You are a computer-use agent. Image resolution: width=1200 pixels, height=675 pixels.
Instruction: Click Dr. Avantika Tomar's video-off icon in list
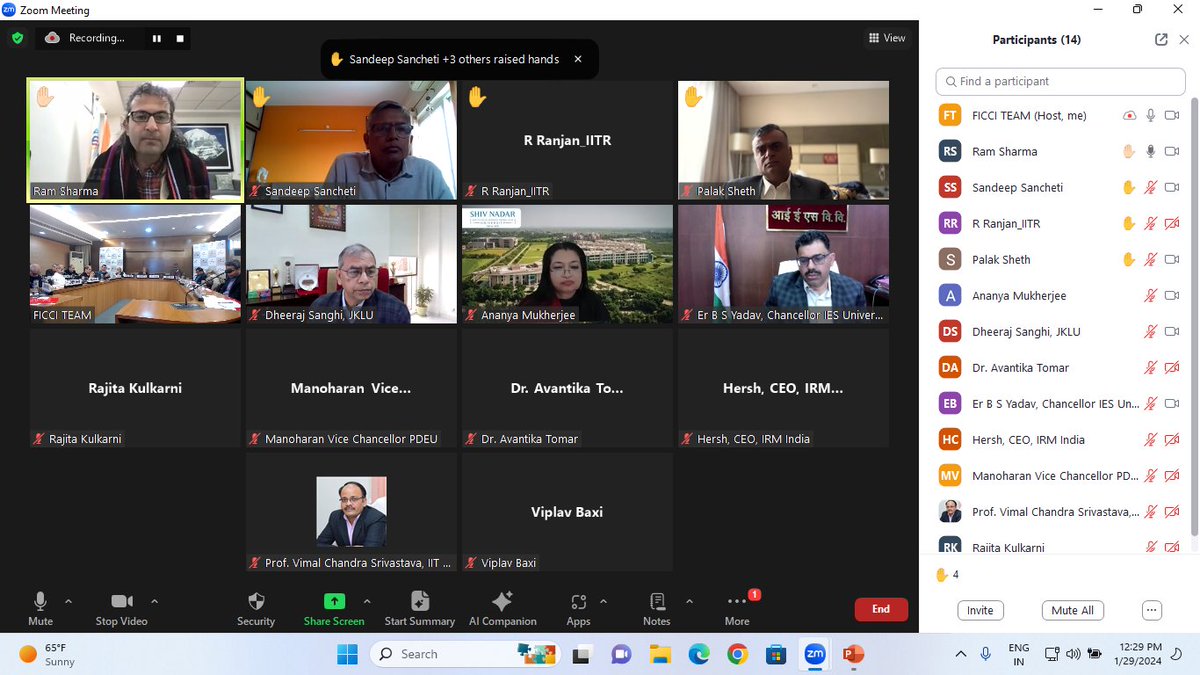pos(1173,368)
